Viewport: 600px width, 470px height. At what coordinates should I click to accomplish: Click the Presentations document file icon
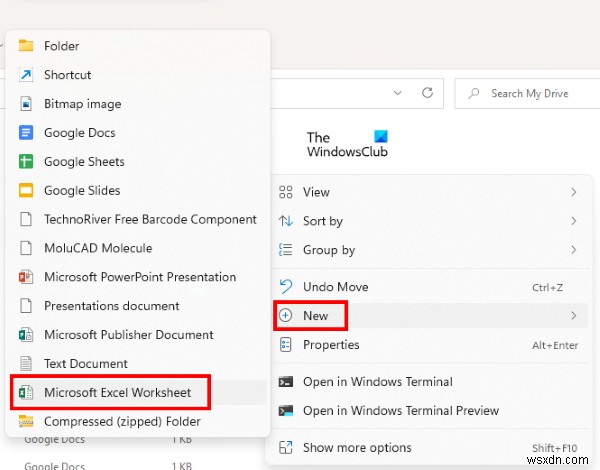(x=26, y=306)
